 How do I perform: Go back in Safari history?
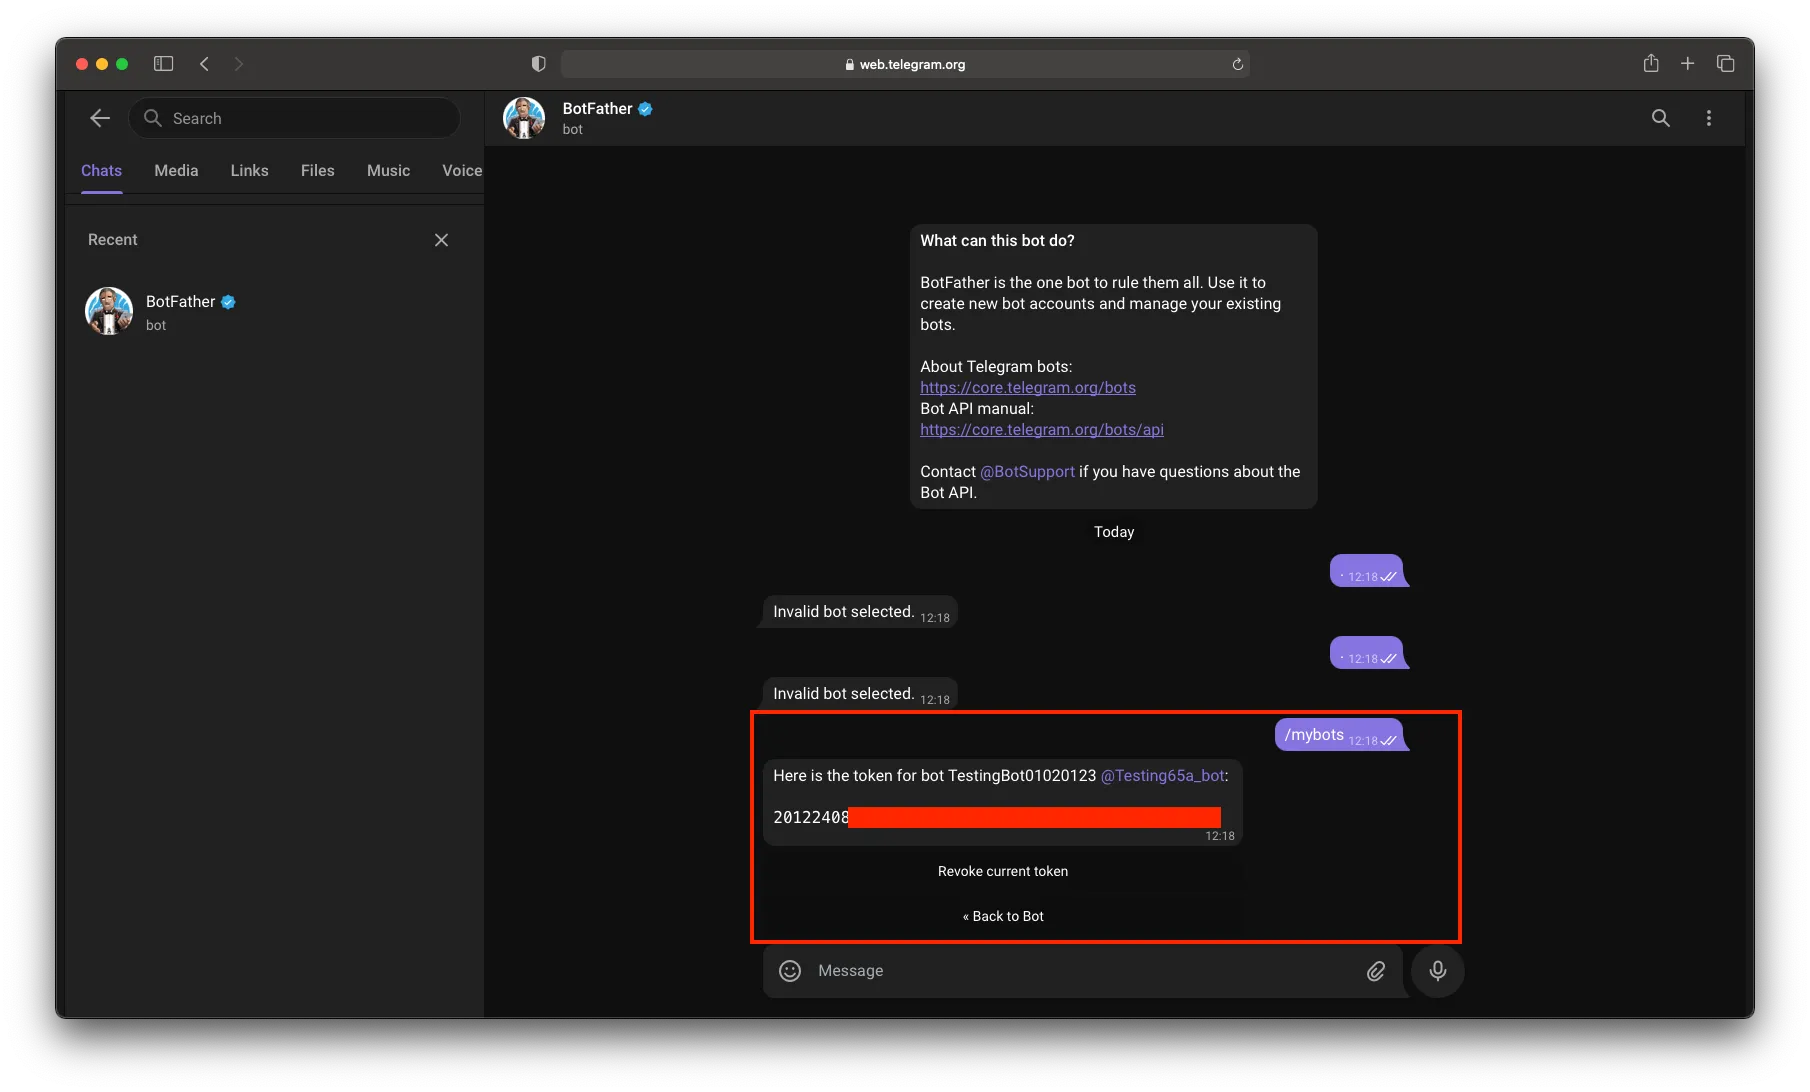(x=204, y=64)
